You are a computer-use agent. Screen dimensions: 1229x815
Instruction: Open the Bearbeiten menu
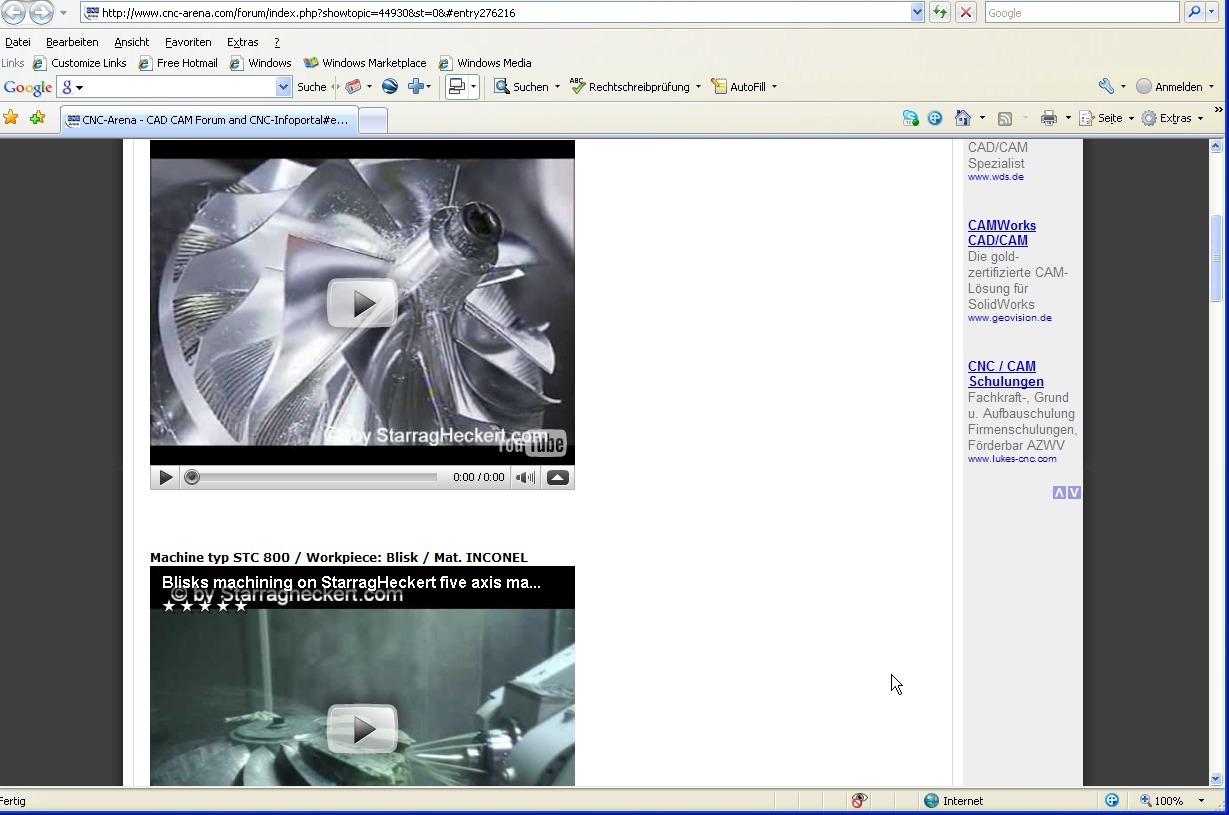coord(72,42)
